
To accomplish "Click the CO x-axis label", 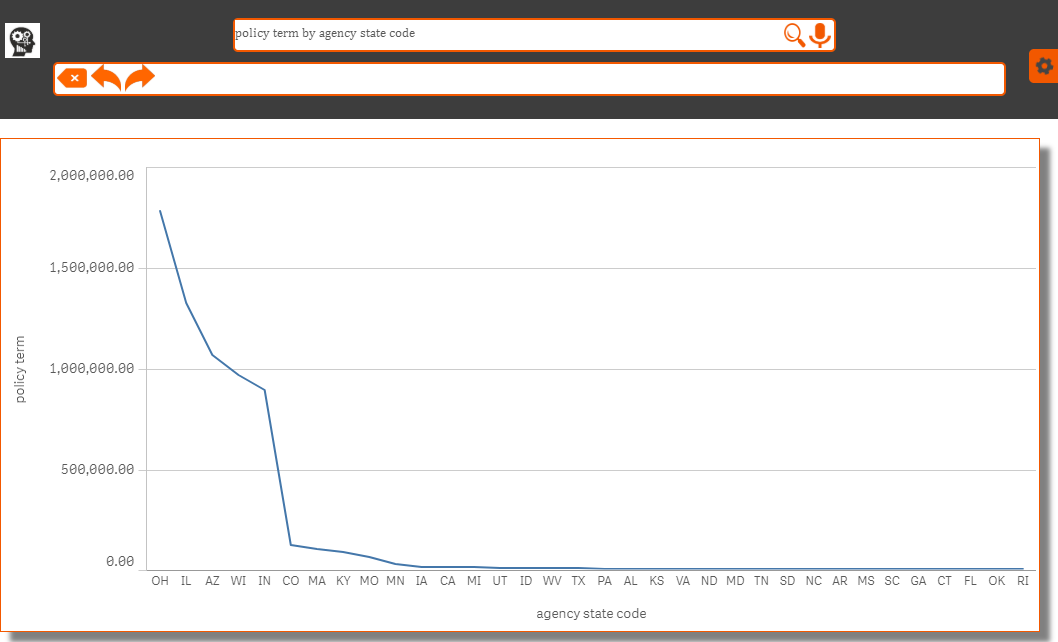I will (291, 581).
